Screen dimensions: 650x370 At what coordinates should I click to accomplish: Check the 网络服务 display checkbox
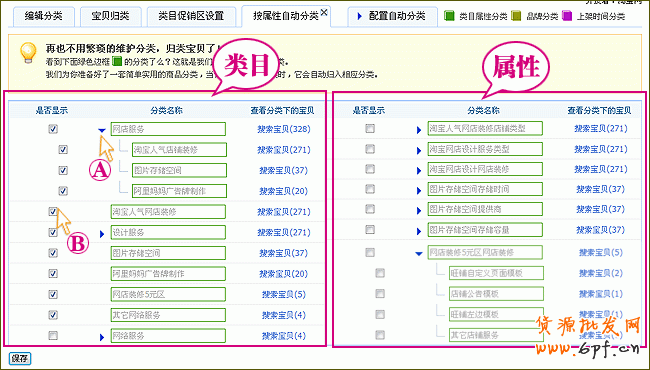(x=53, y=335)
